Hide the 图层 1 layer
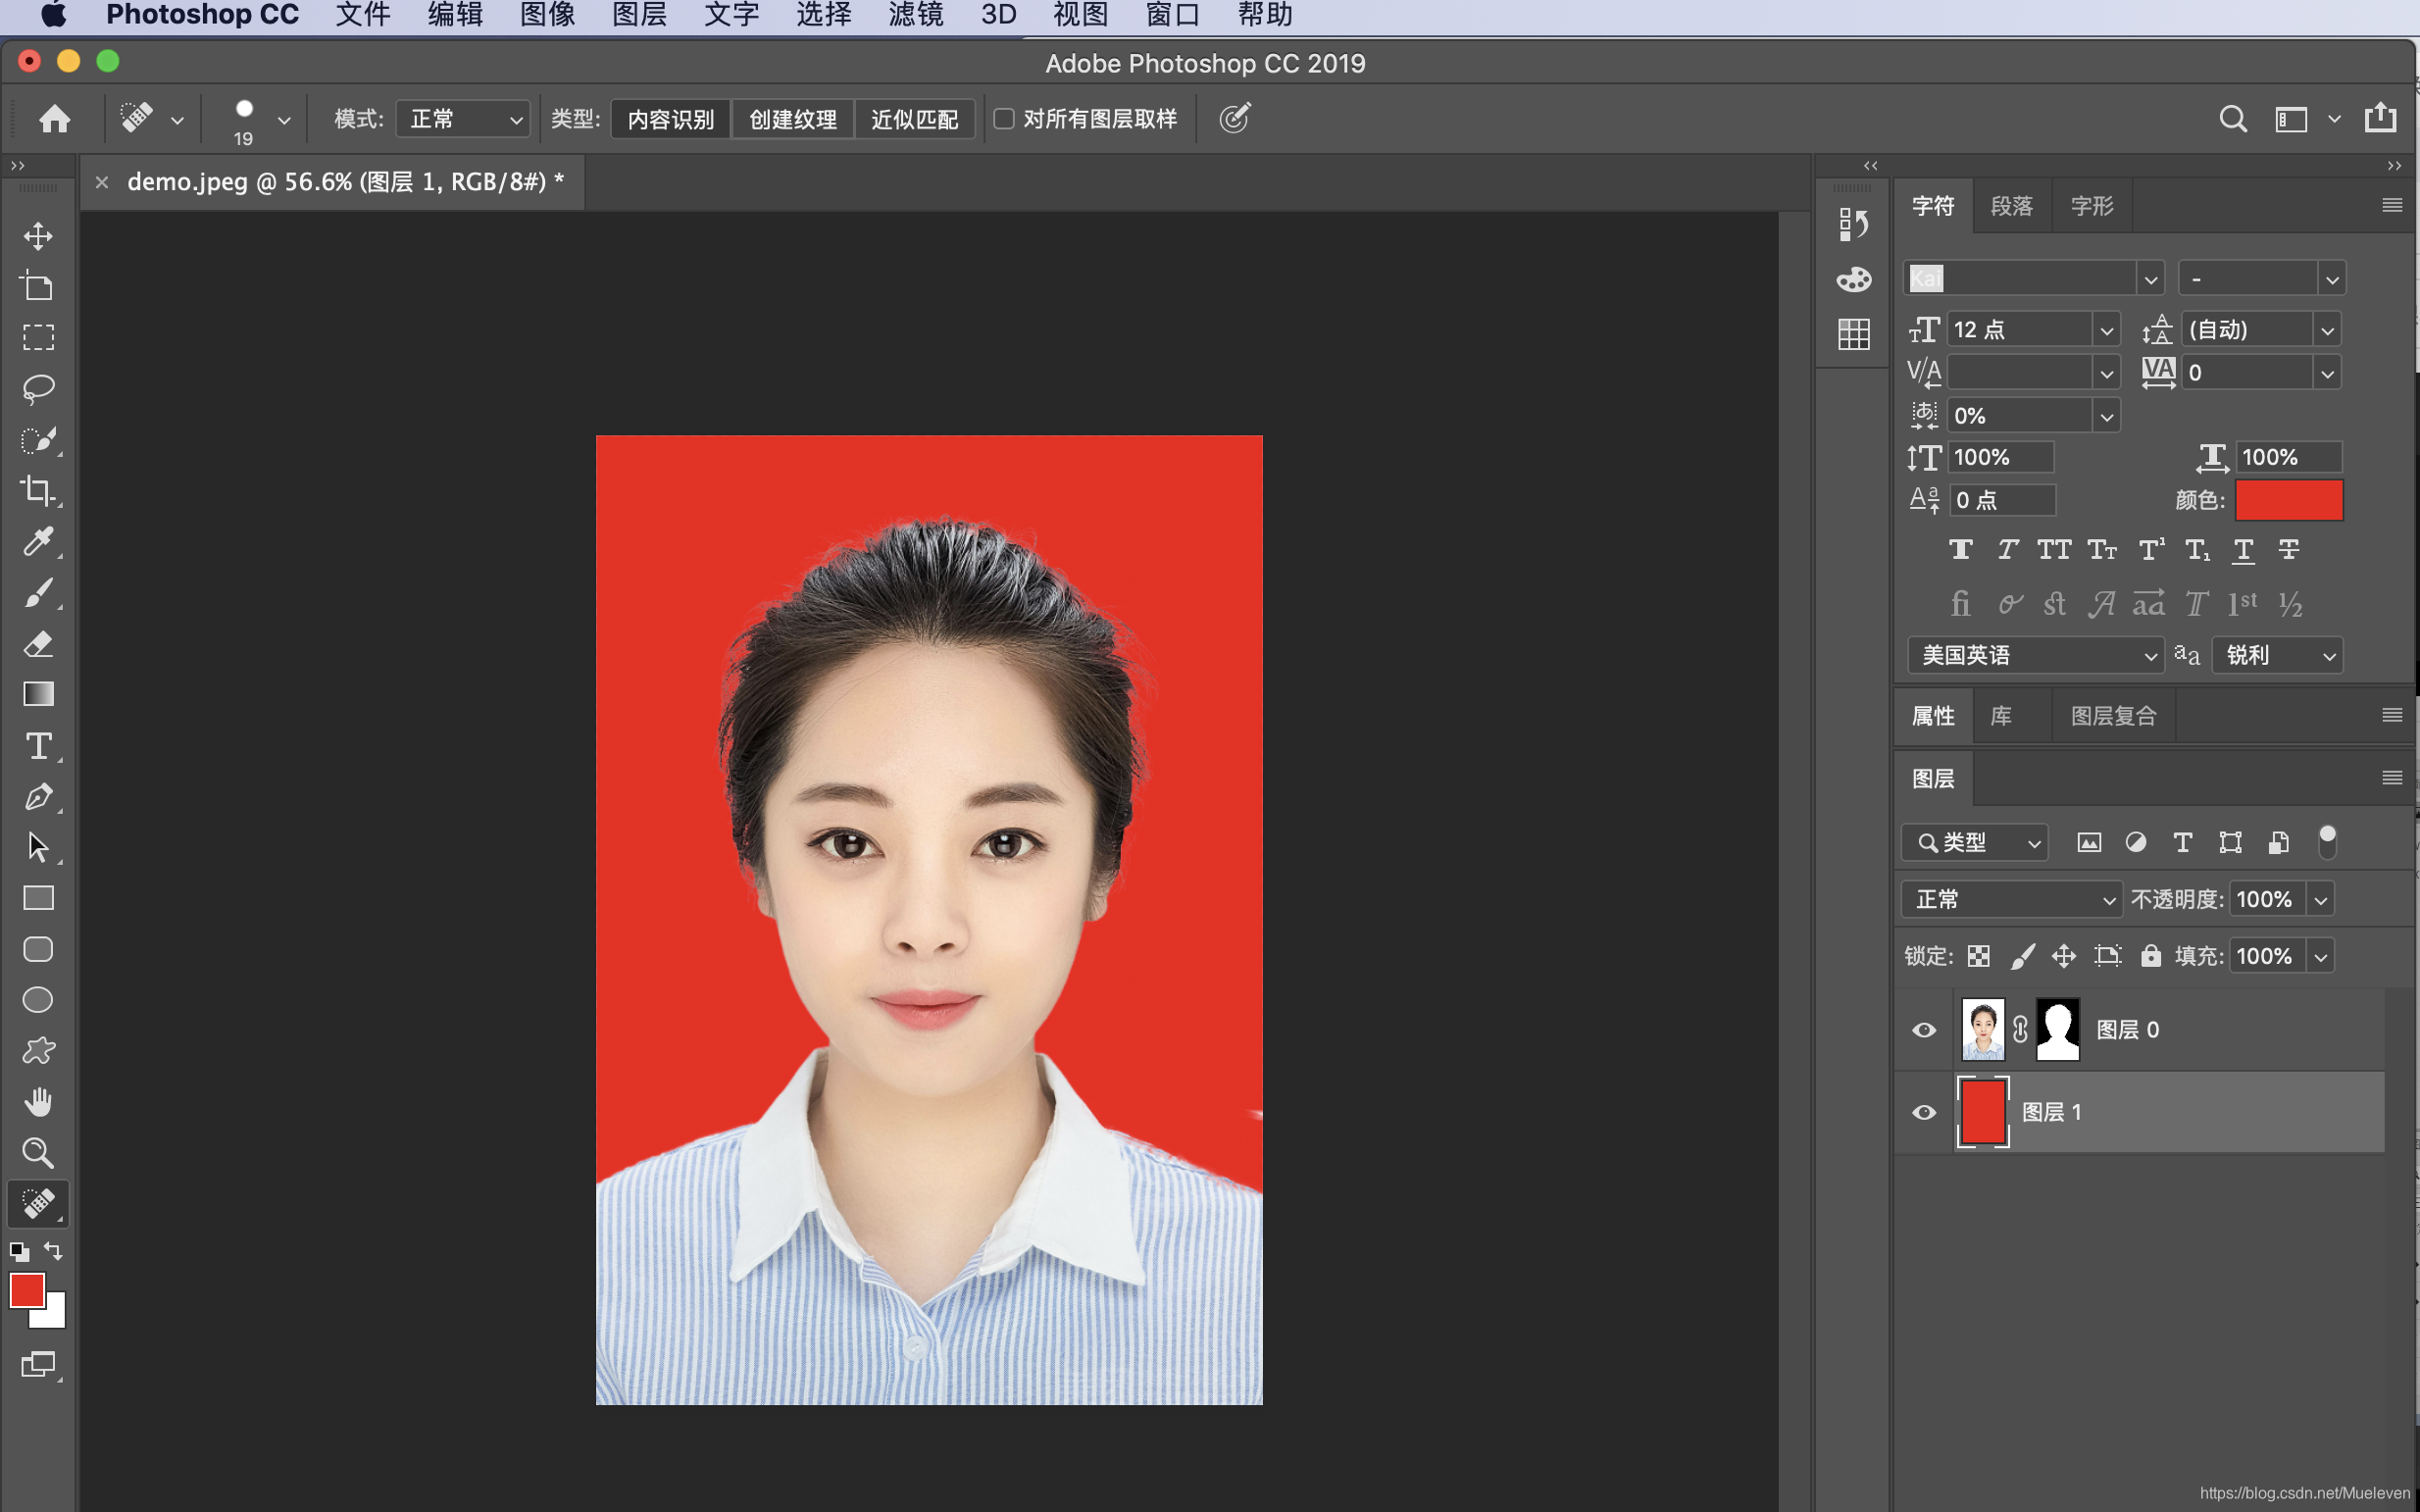 [1923, 1112]
